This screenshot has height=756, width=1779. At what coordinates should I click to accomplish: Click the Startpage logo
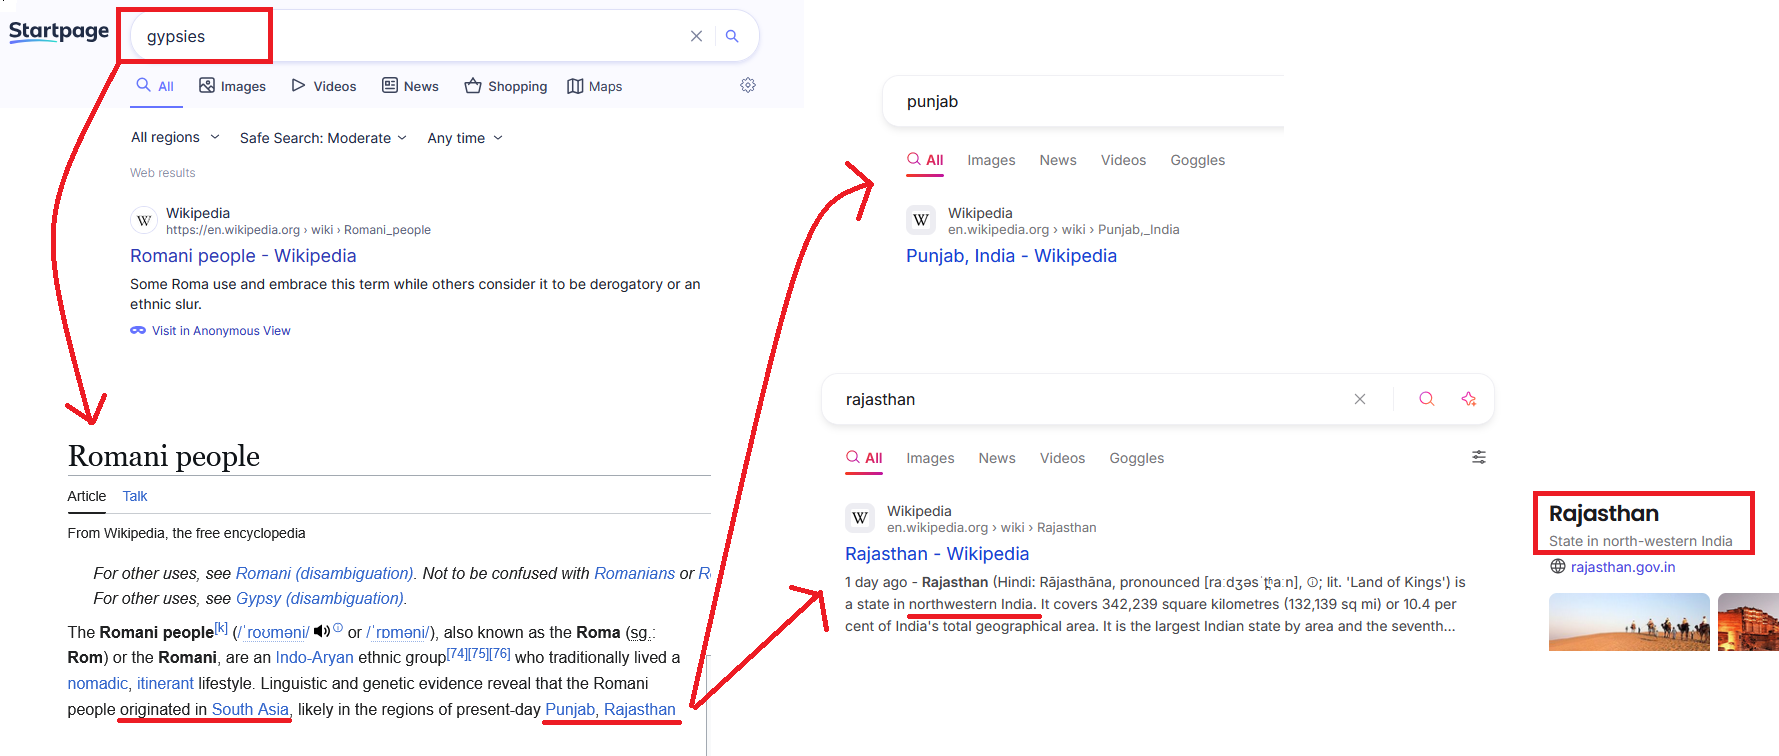click(x=59, y=32)
